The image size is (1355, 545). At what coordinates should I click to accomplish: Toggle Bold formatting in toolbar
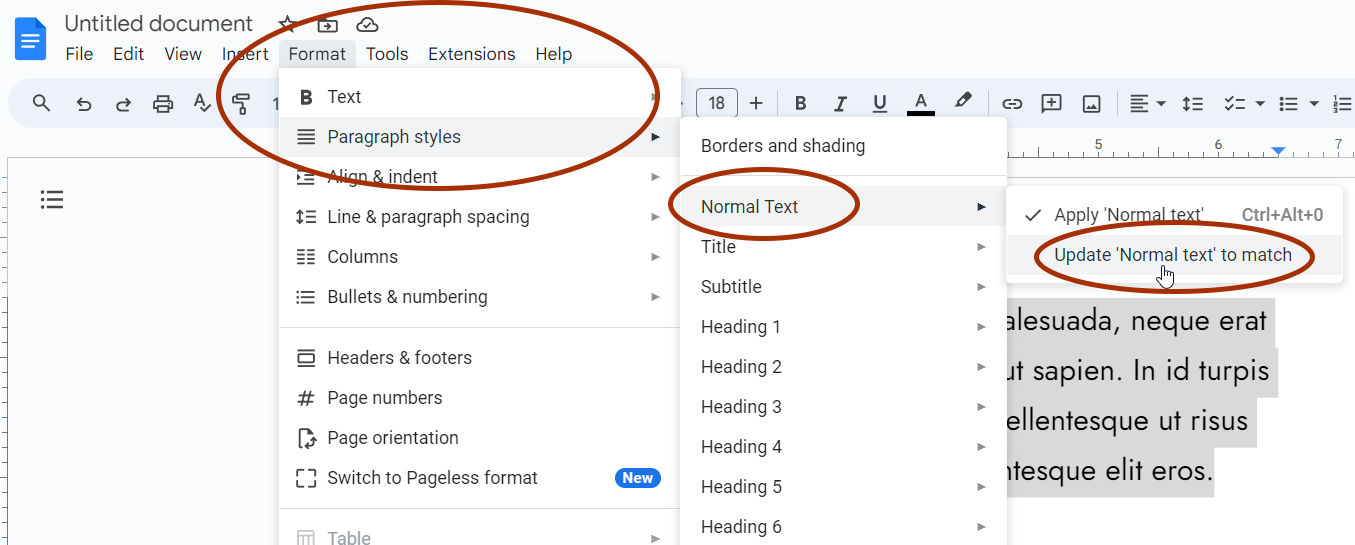800,103
